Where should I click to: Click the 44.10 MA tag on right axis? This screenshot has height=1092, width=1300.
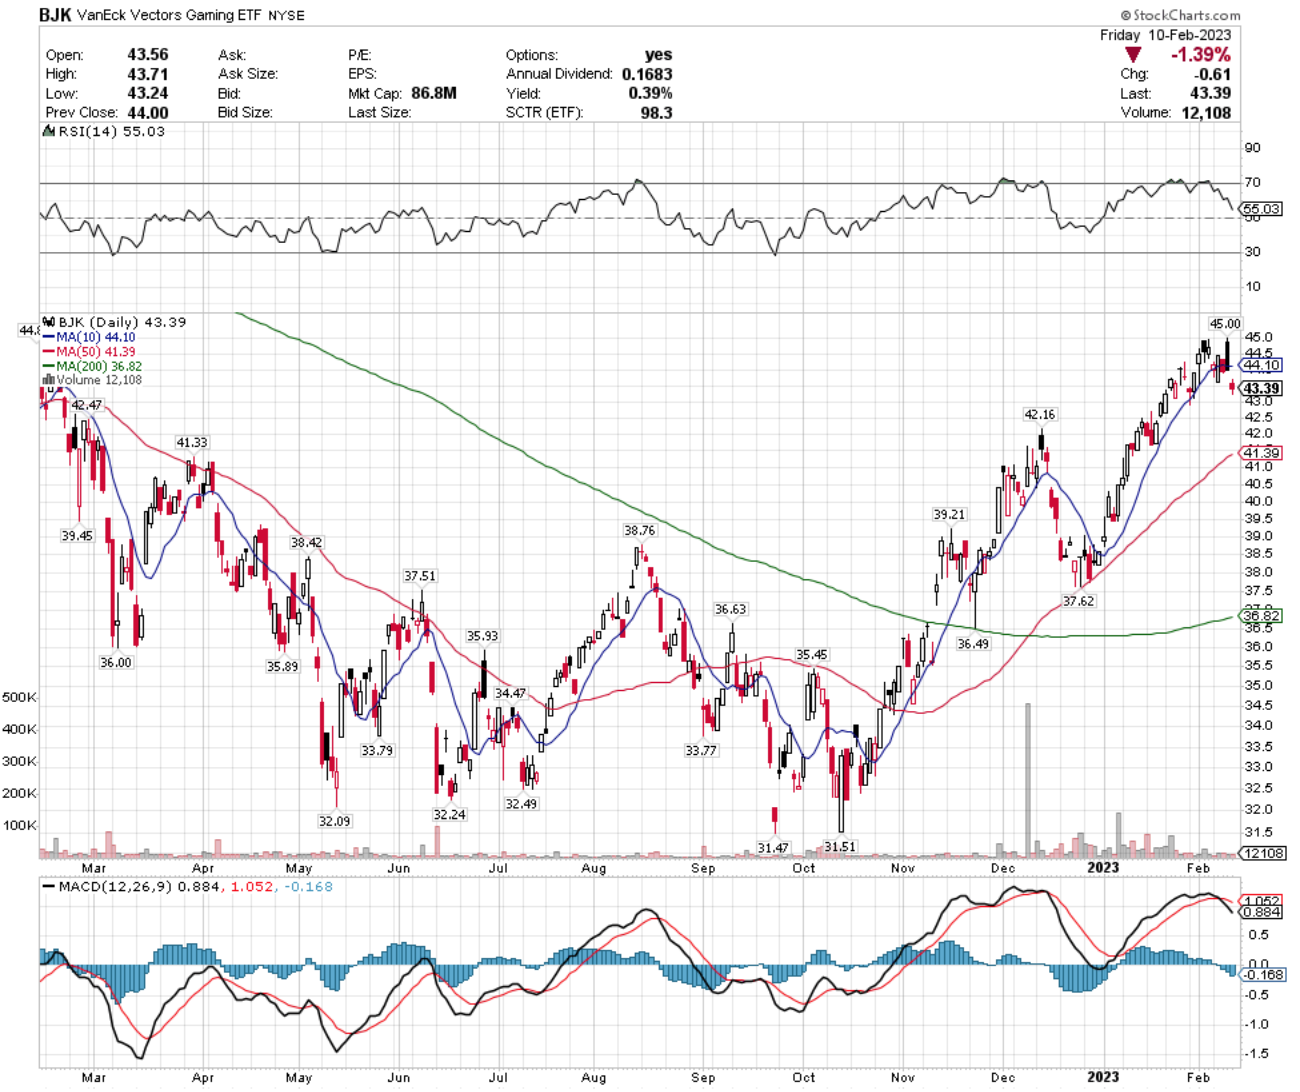pos(1262,365)
